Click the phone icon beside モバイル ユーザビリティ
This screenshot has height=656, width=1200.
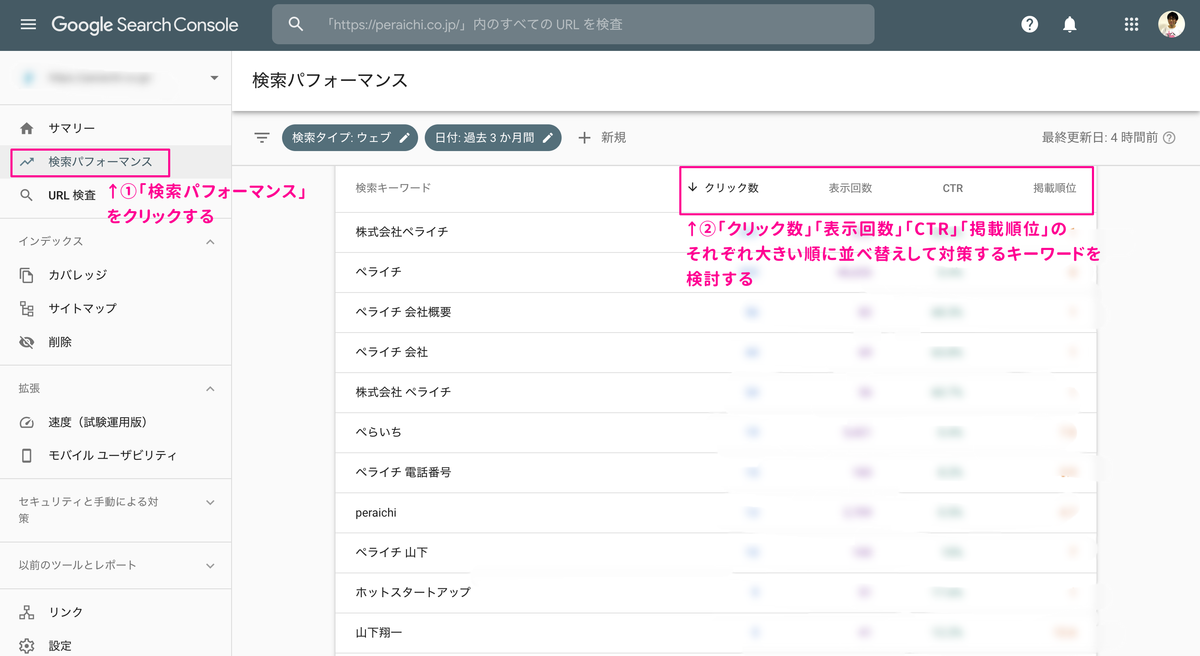coord(27,455)
